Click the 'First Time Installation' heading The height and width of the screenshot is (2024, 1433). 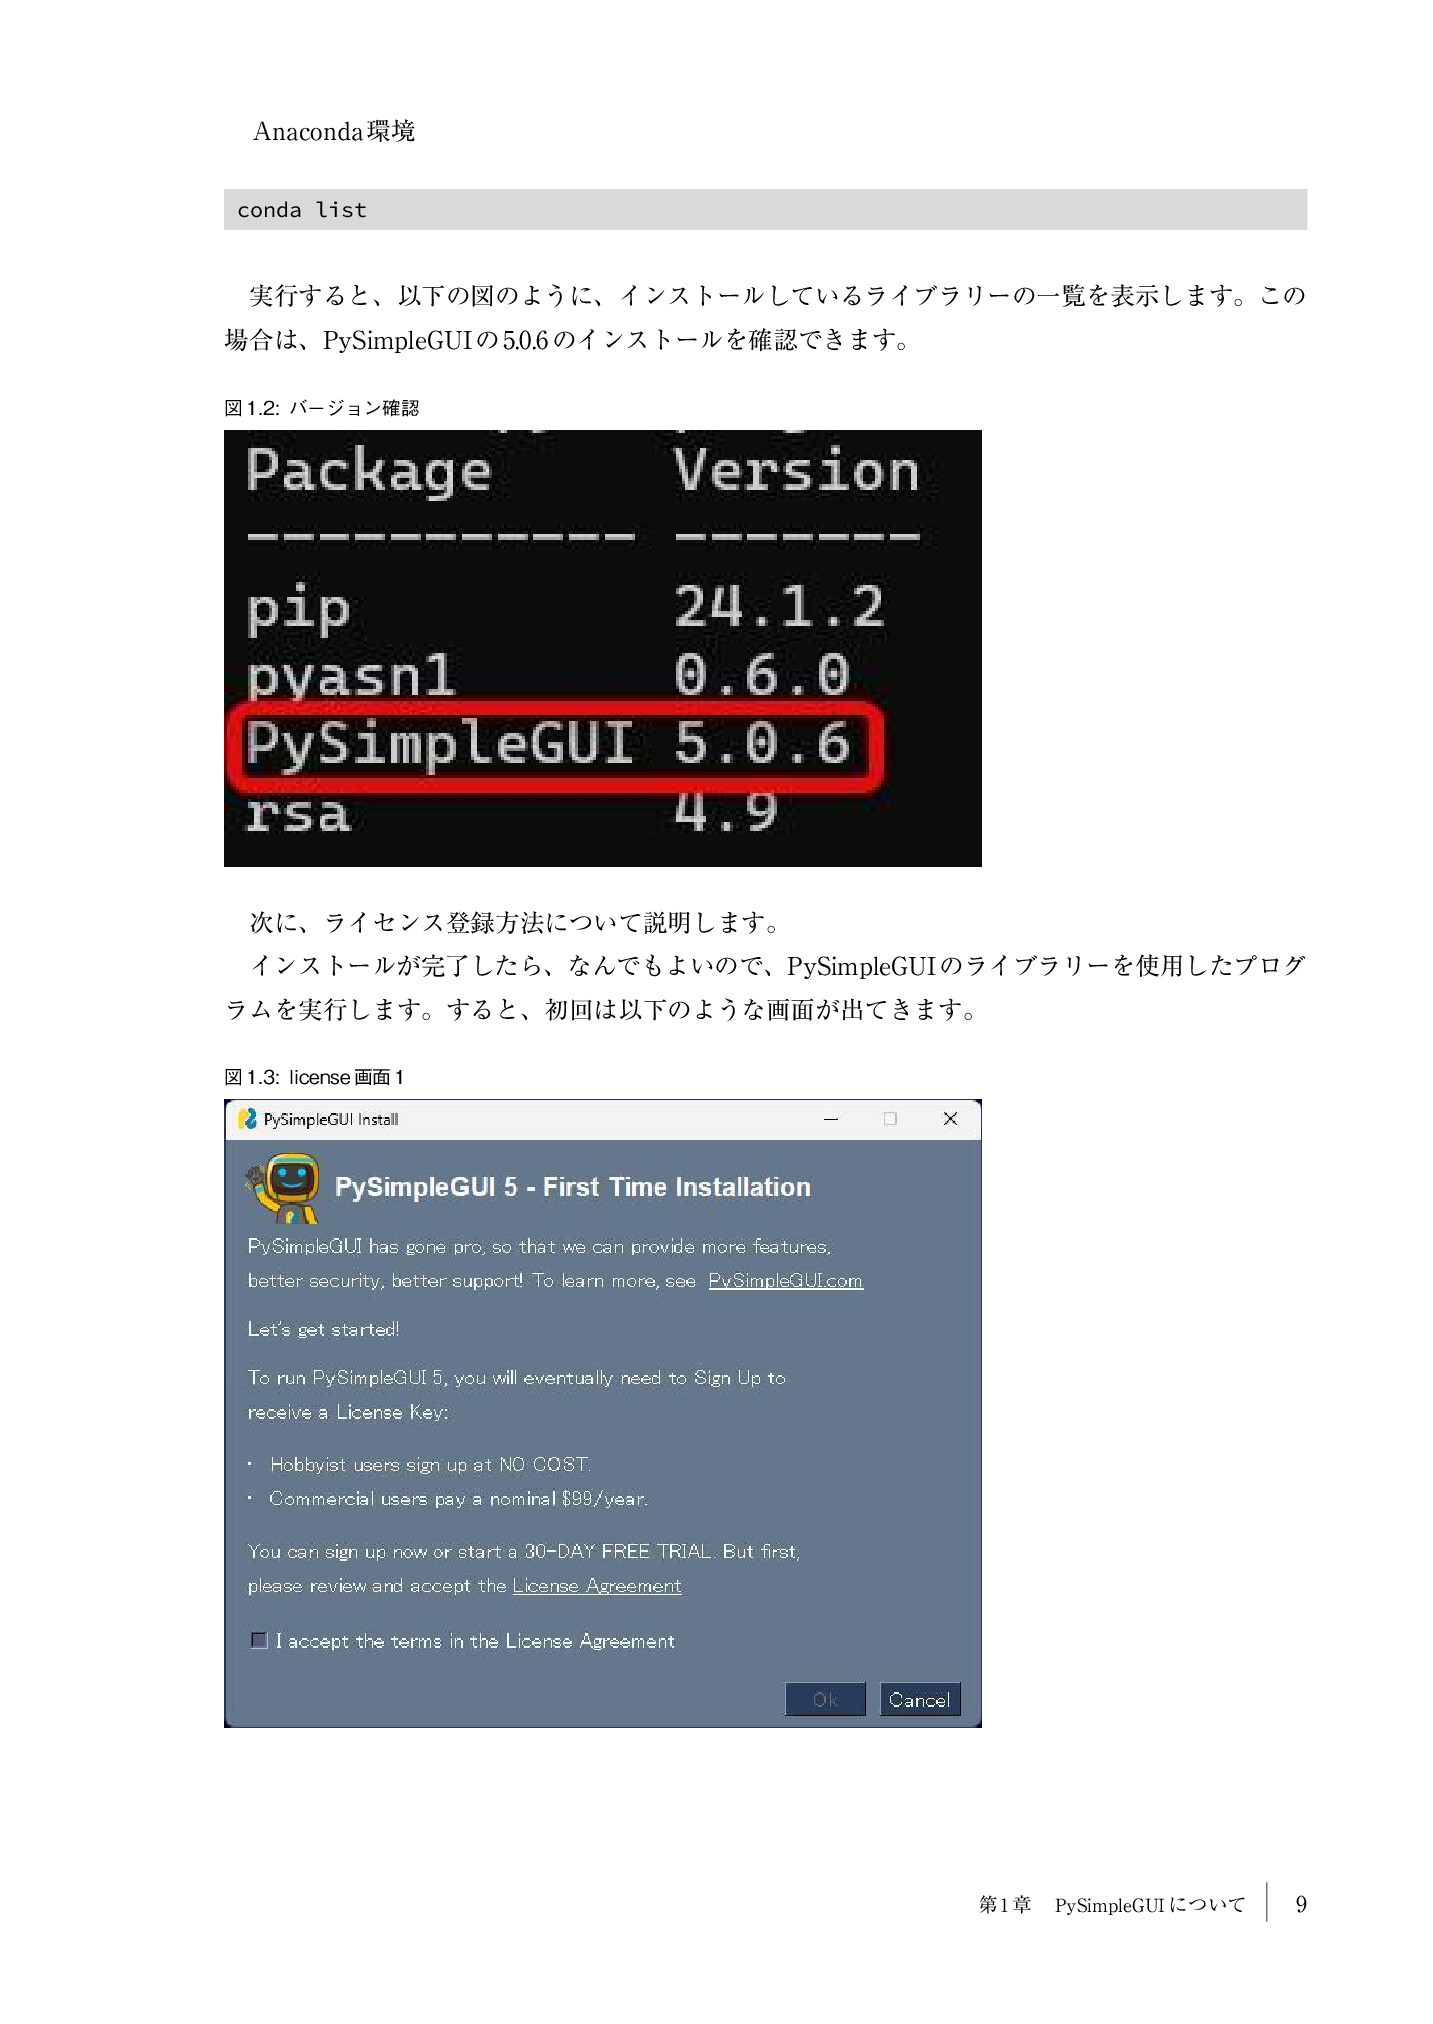point(677,1187)
